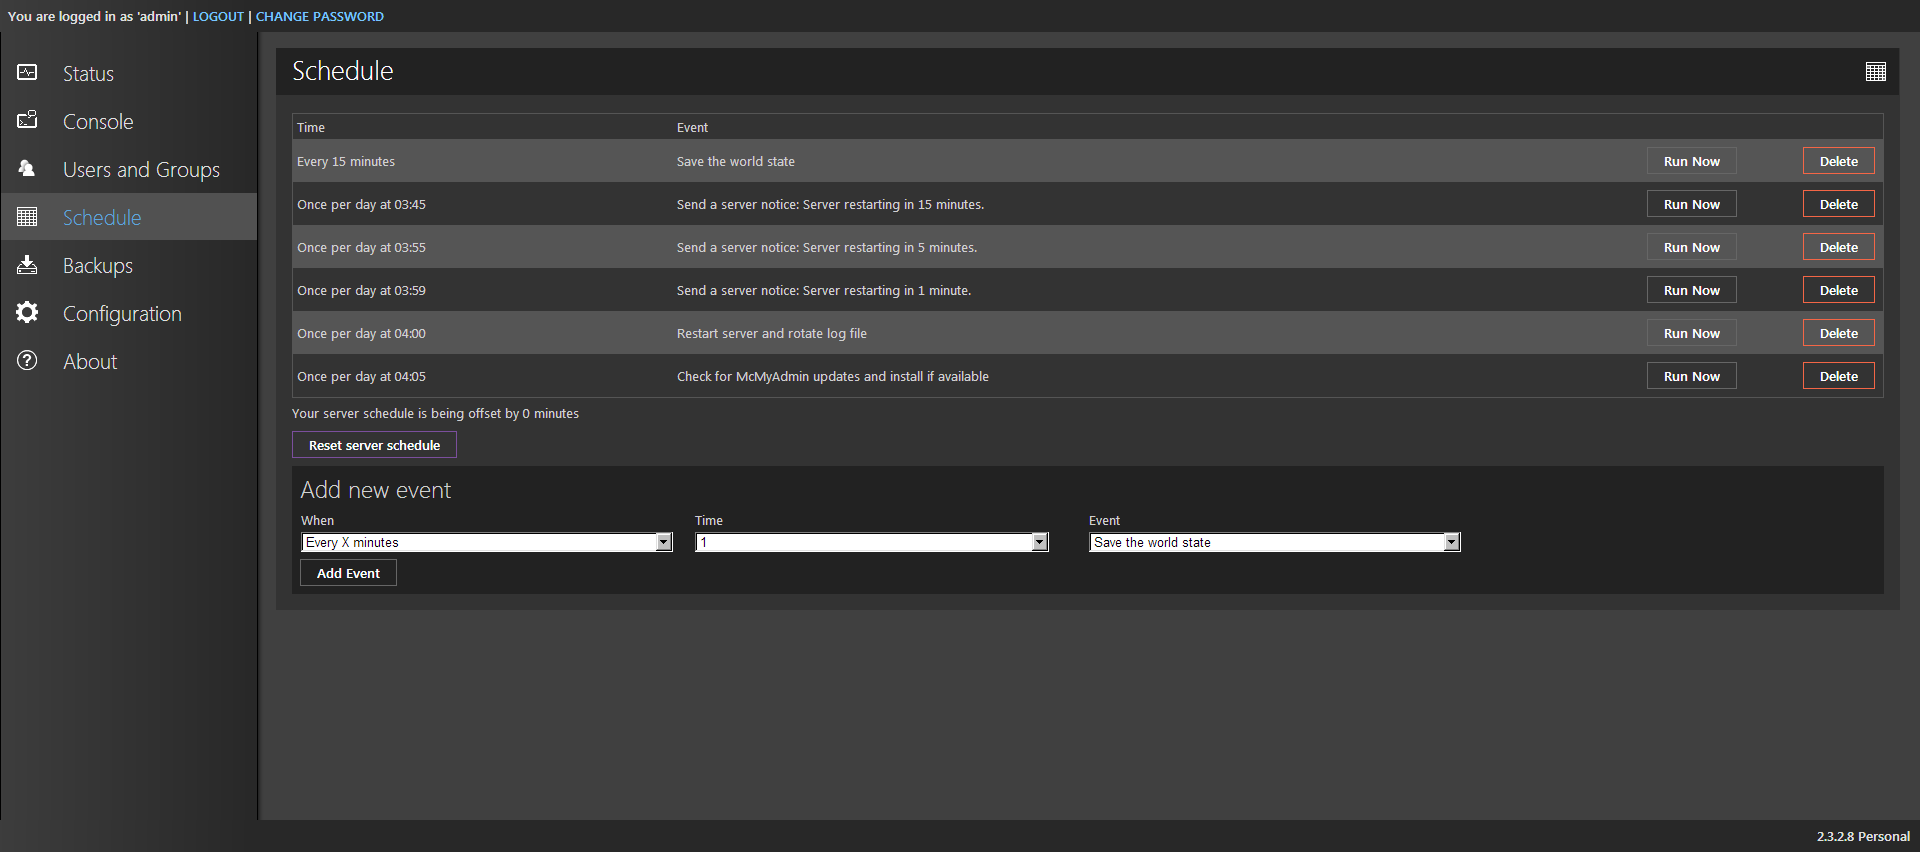The width and height of the screenshot is (1920, 852).
Task: Click the Users and Groups icon
Action: [27, 168]
